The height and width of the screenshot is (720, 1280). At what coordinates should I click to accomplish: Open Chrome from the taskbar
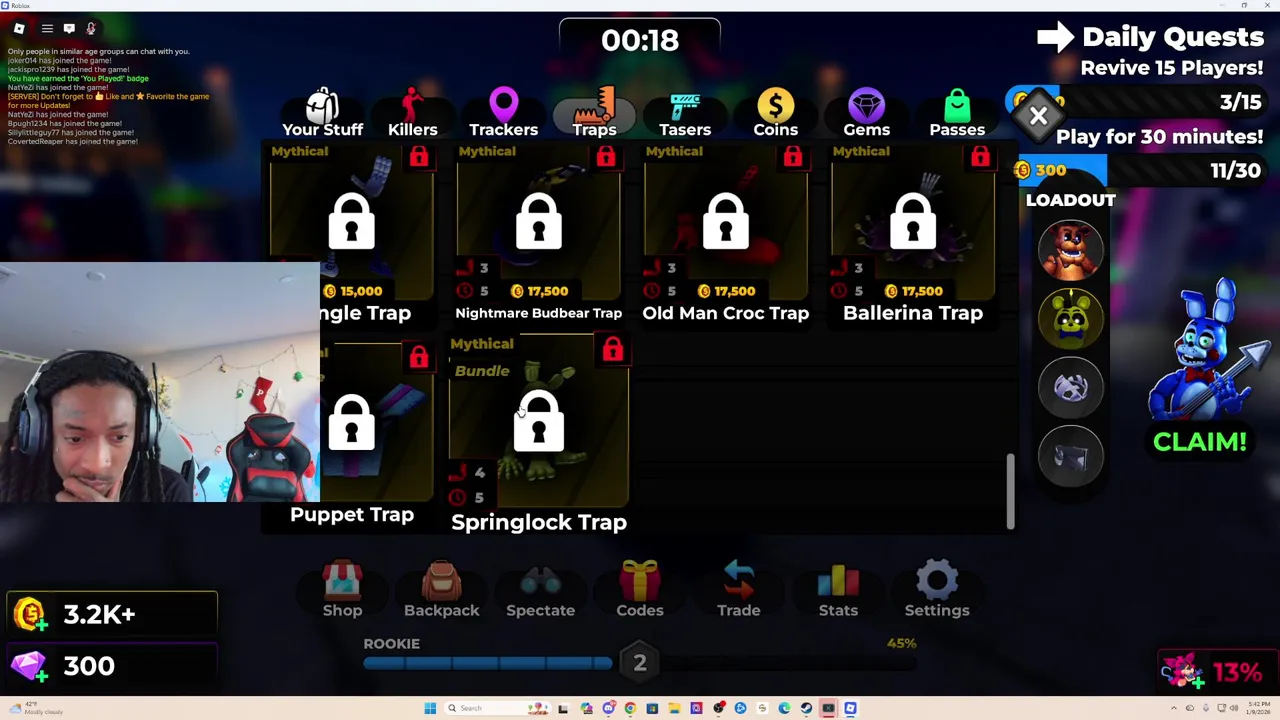point(630,708)
